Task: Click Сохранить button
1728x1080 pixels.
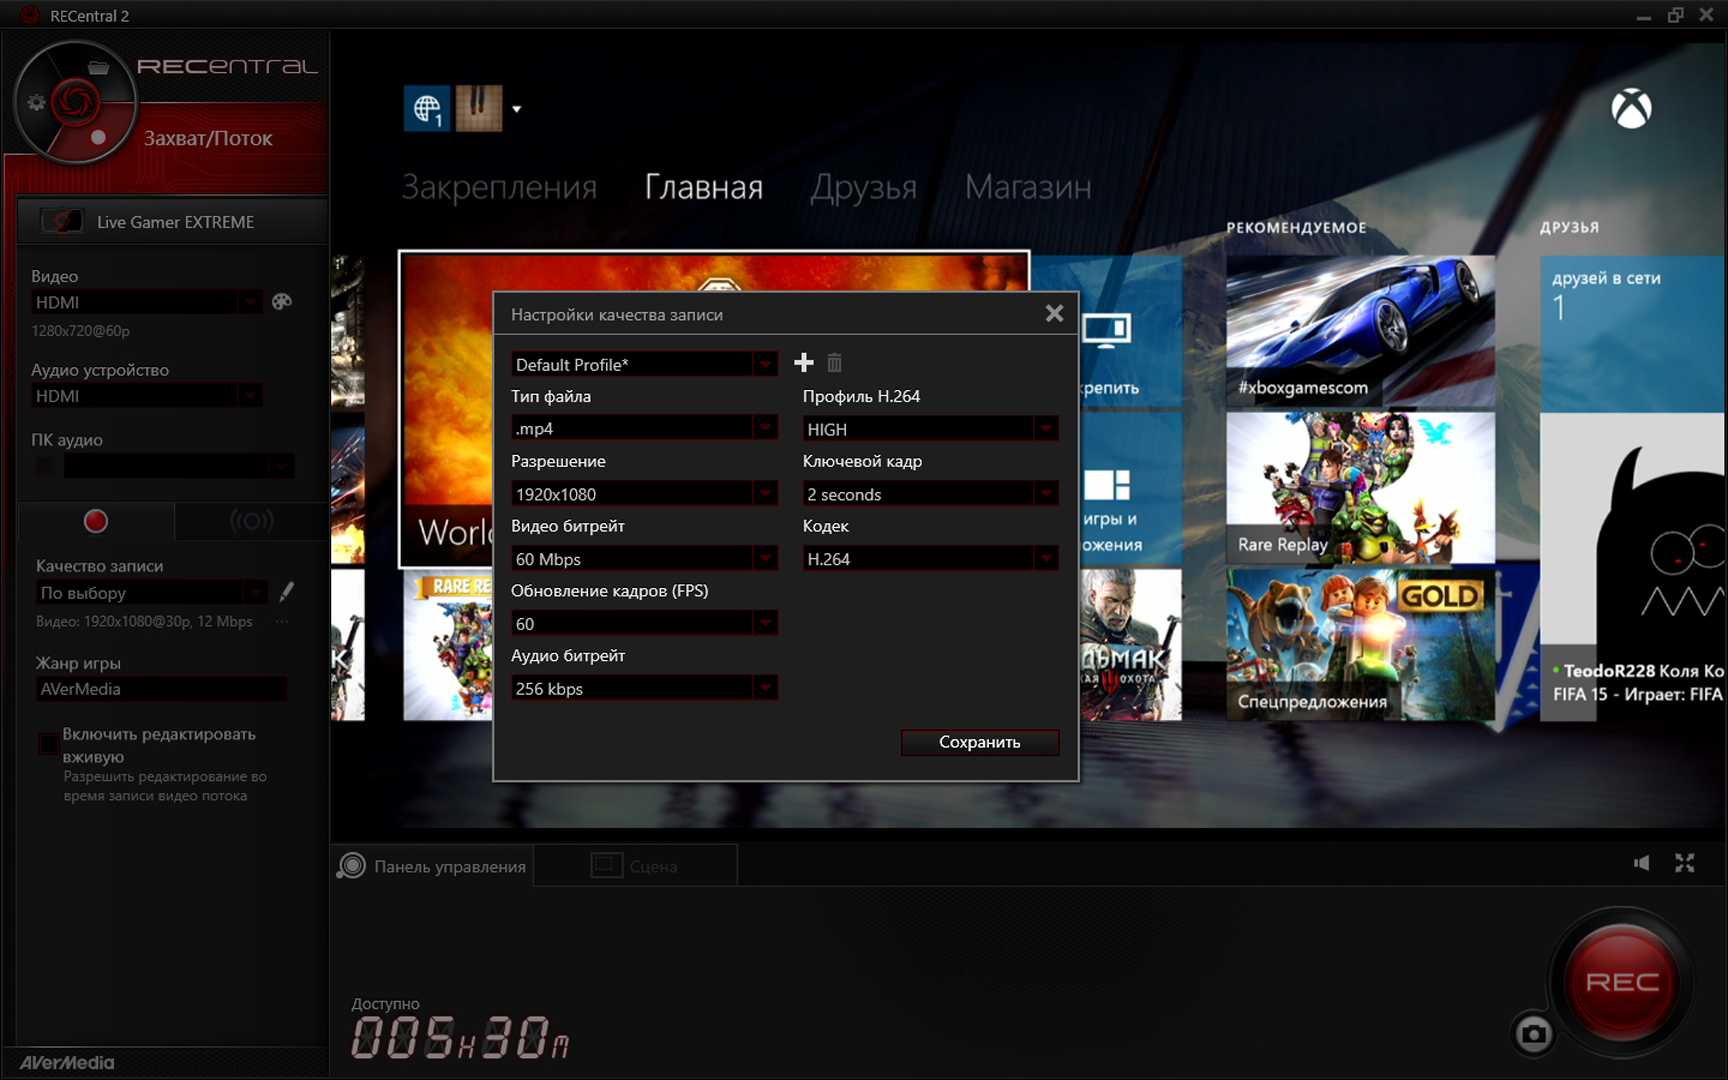Action: [980, 742]
